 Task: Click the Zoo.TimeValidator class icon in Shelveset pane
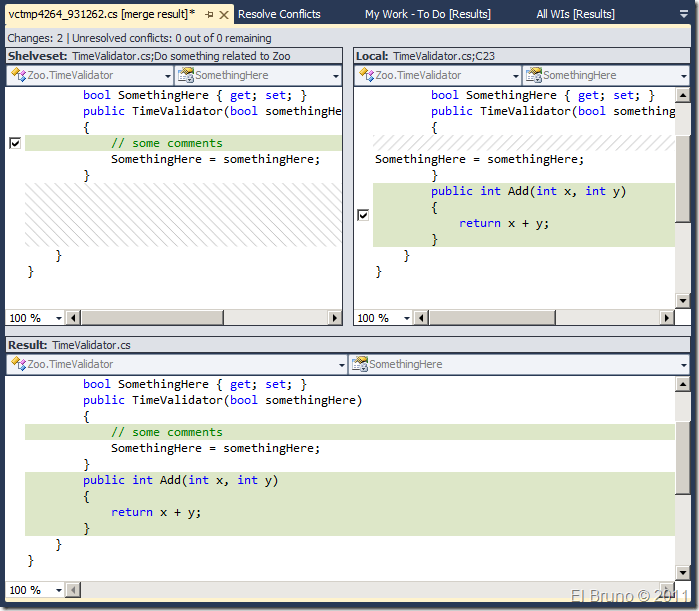point(18,76)
